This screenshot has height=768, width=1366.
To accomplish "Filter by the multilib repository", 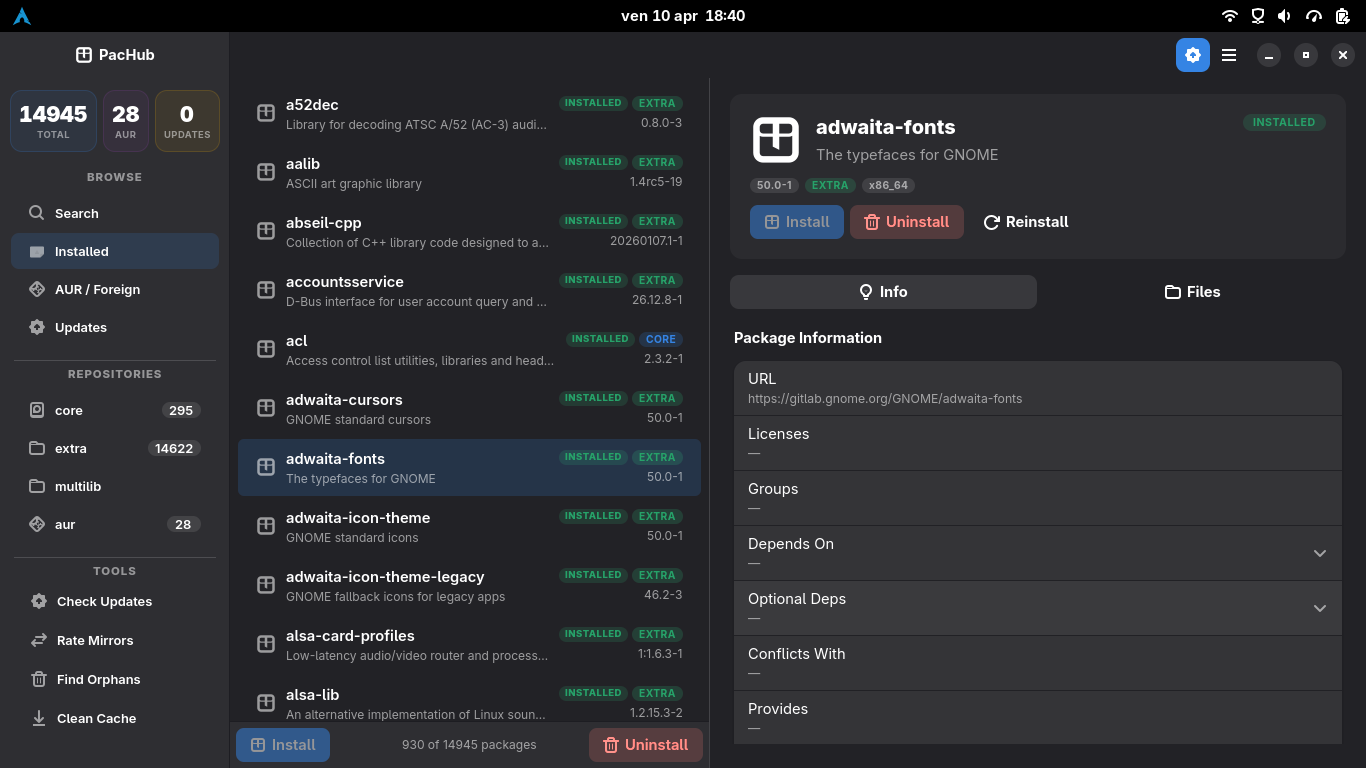I will (115, 486).
